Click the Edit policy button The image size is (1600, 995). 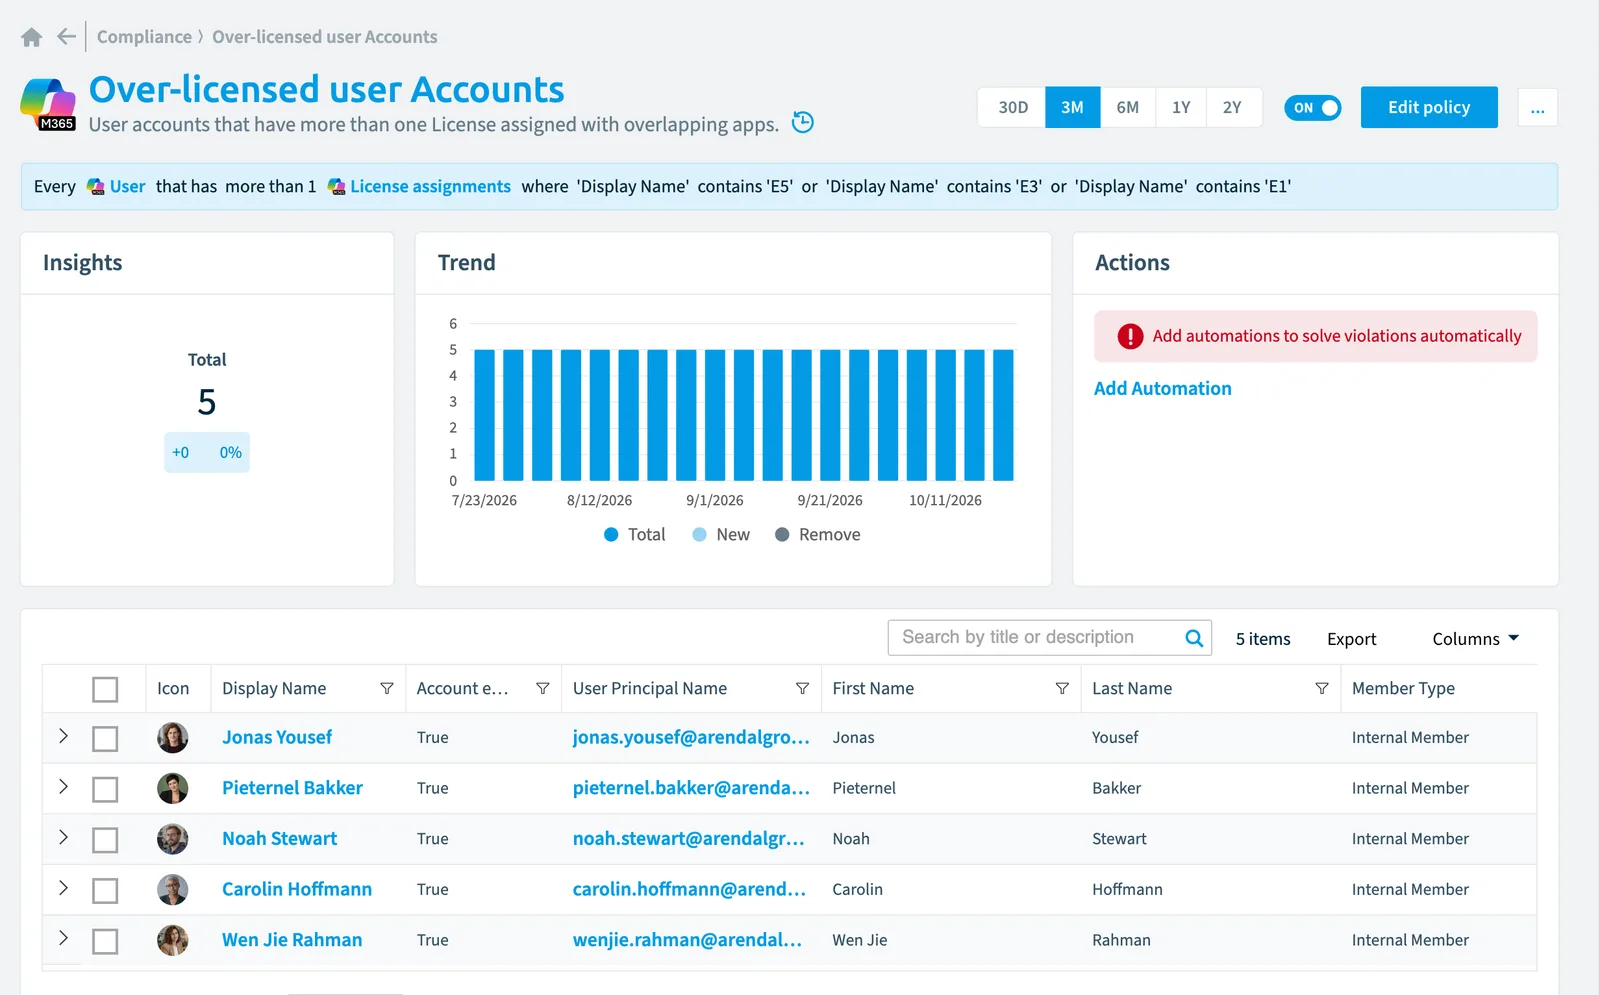coord(1429,107)
